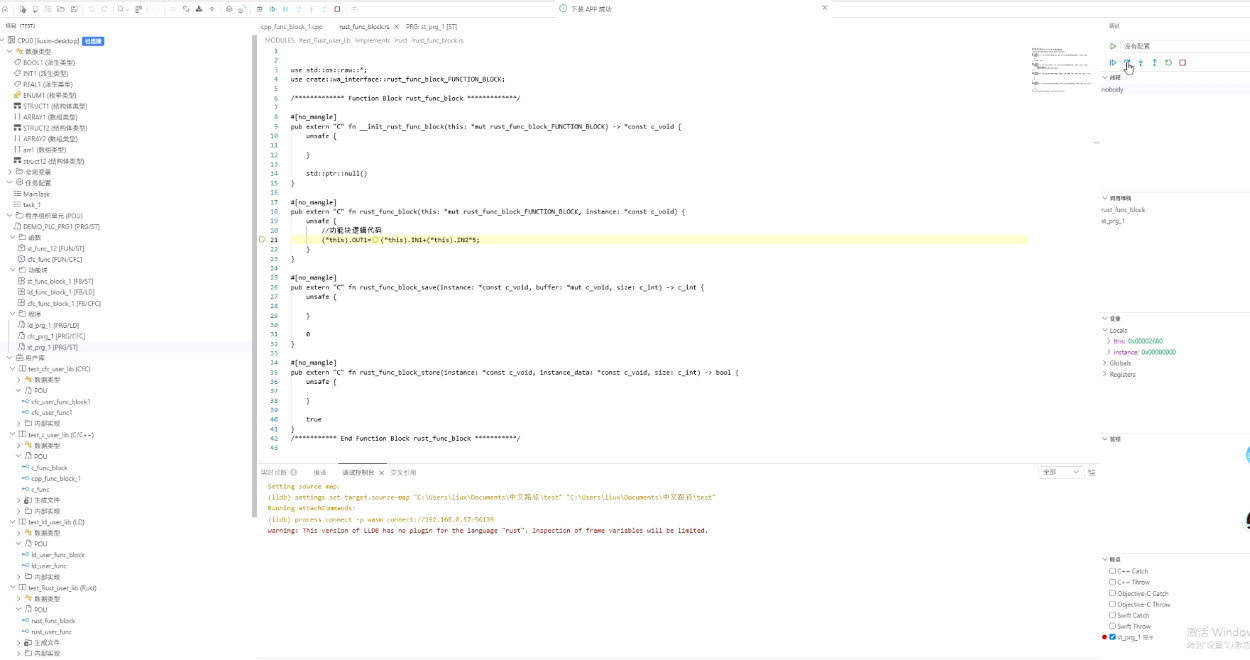Open rust_func_block in Rust library tree
This screenshot has width=1250, height=660.
[x=53, y=621]
